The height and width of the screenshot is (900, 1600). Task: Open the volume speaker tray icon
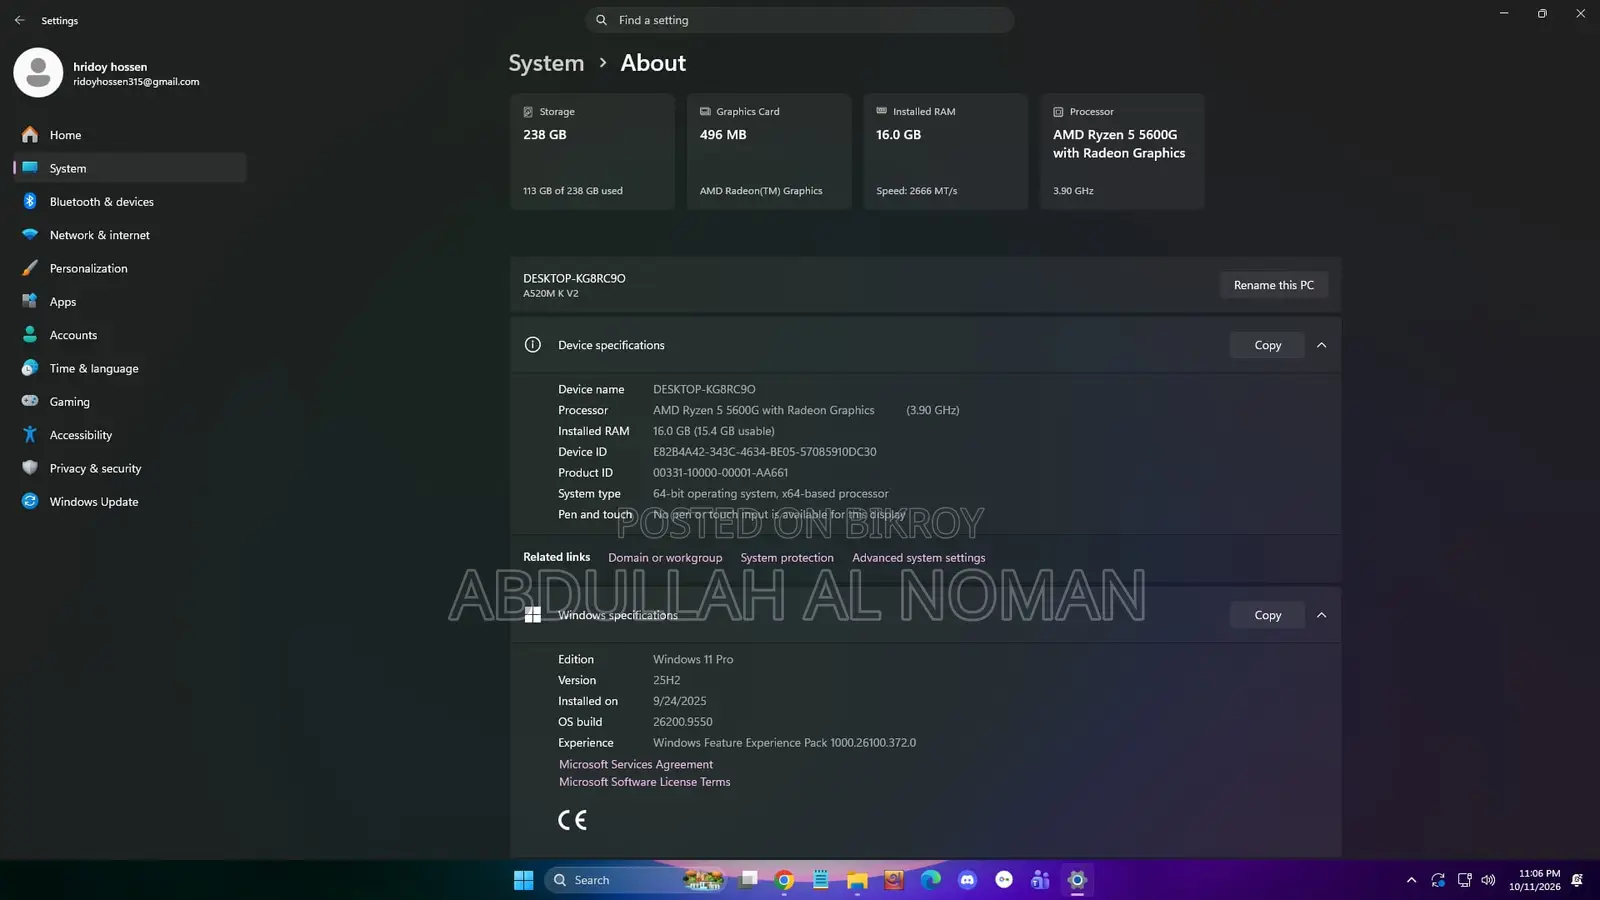1488,880
